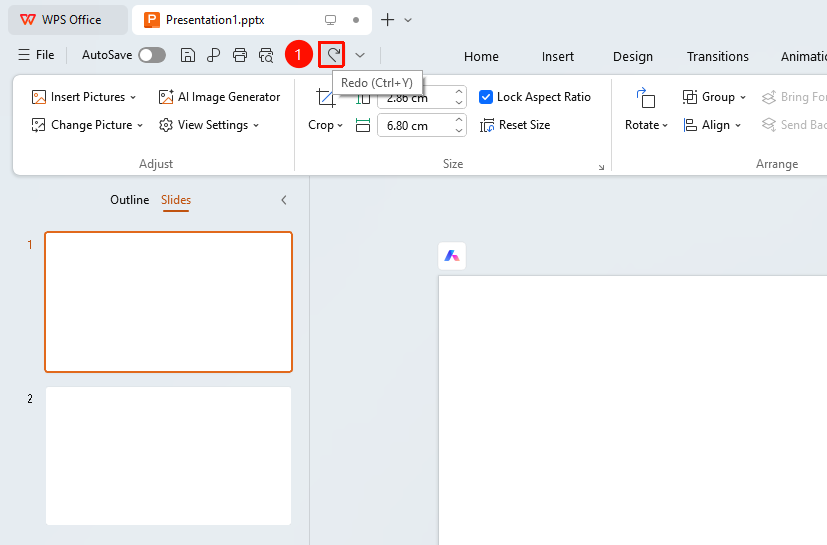Screen dimensions: 827x545
Task: Open the File menu
Action: click(x=36, y=55)
